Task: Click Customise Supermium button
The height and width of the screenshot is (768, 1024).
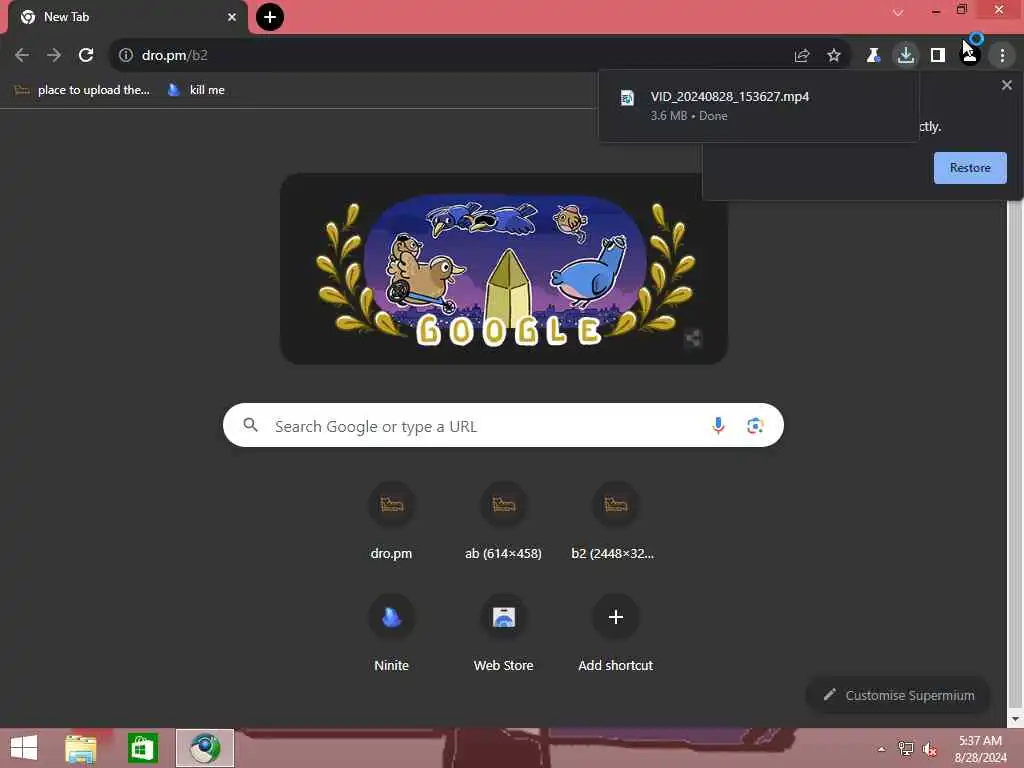Action: [899, 696]
